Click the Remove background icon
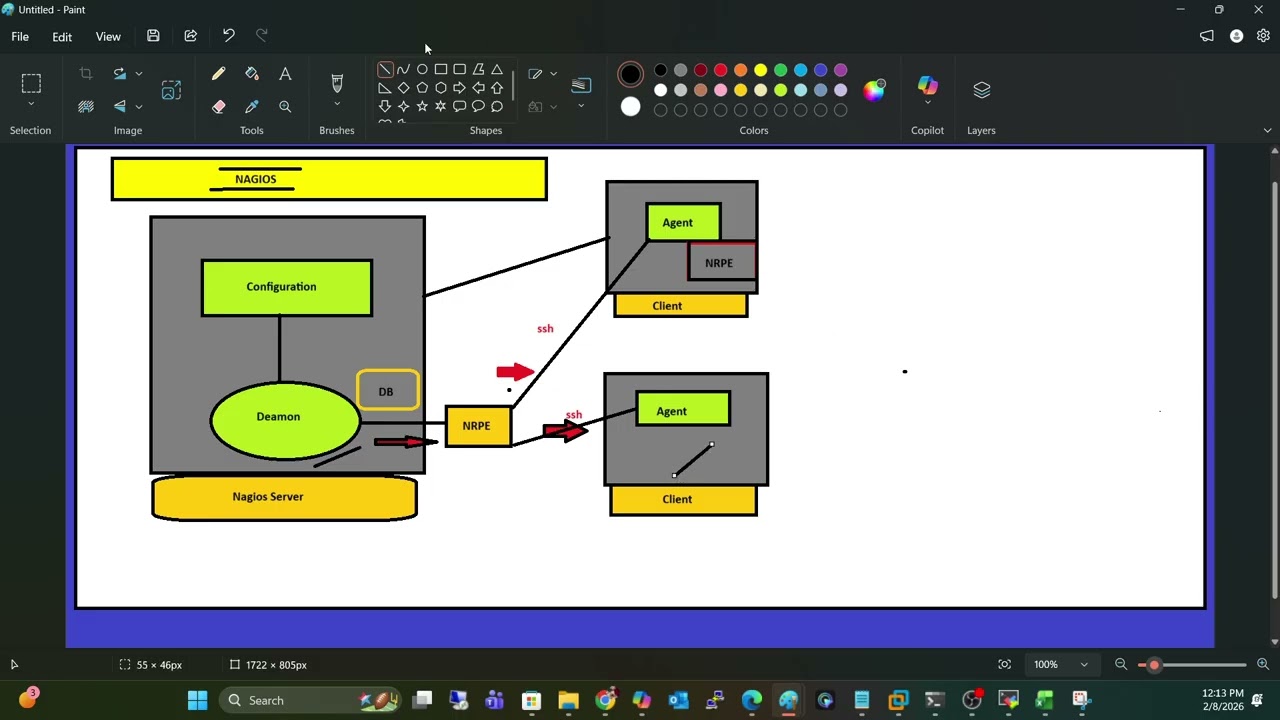Viewport: 1280px width, 720px height. (171, 90)
